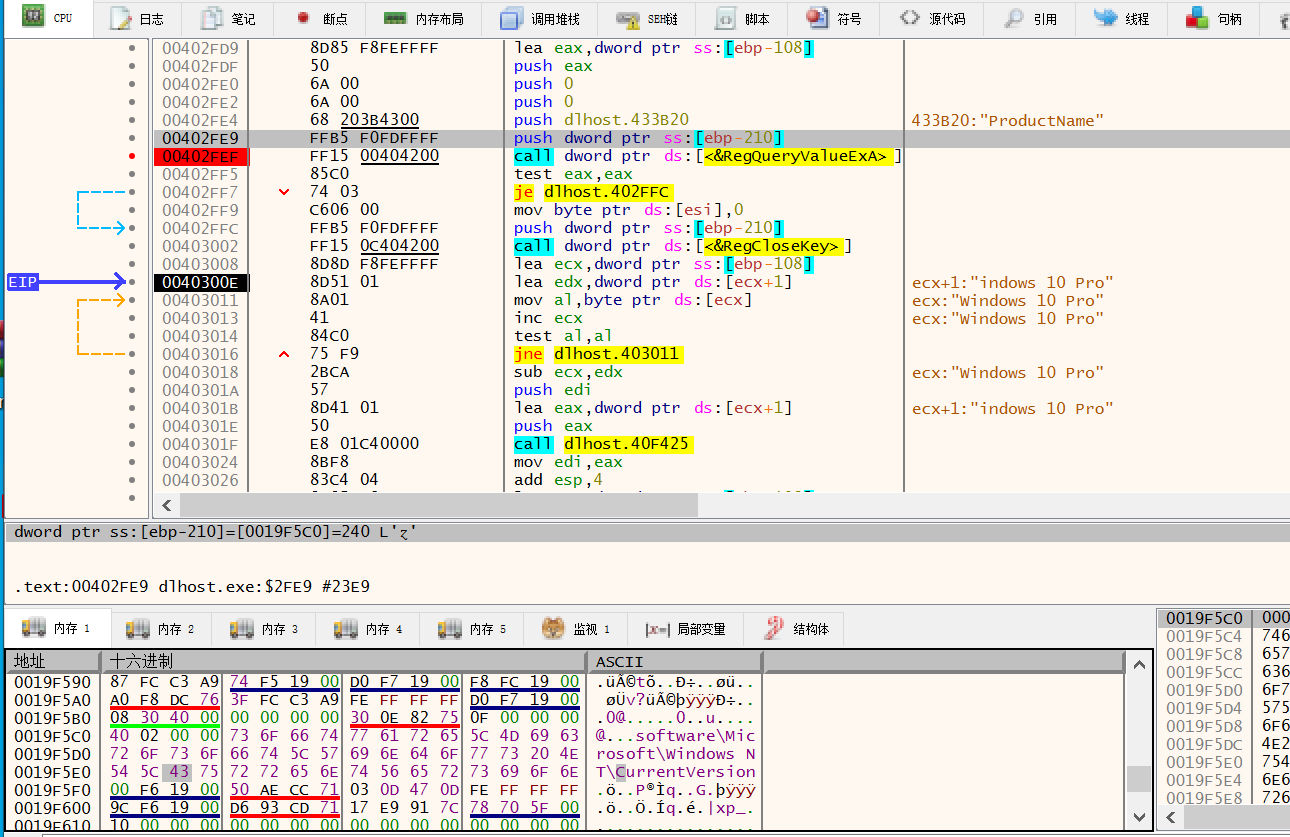
Task: Toggle breakpoint dot at row 00402FF5
Action: pyautogui.click(x=132, y=174)
